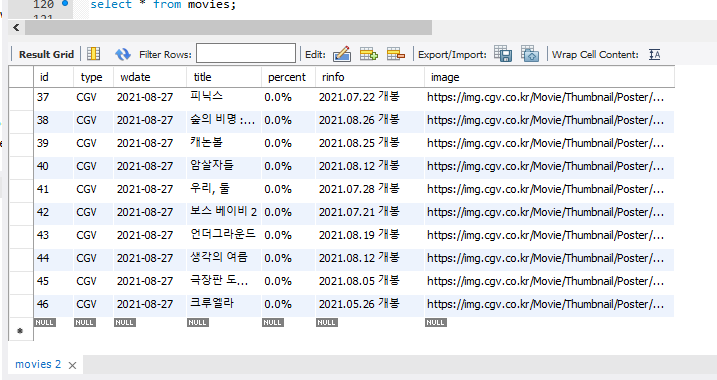Insert a new row in the grid

point(369,54)
